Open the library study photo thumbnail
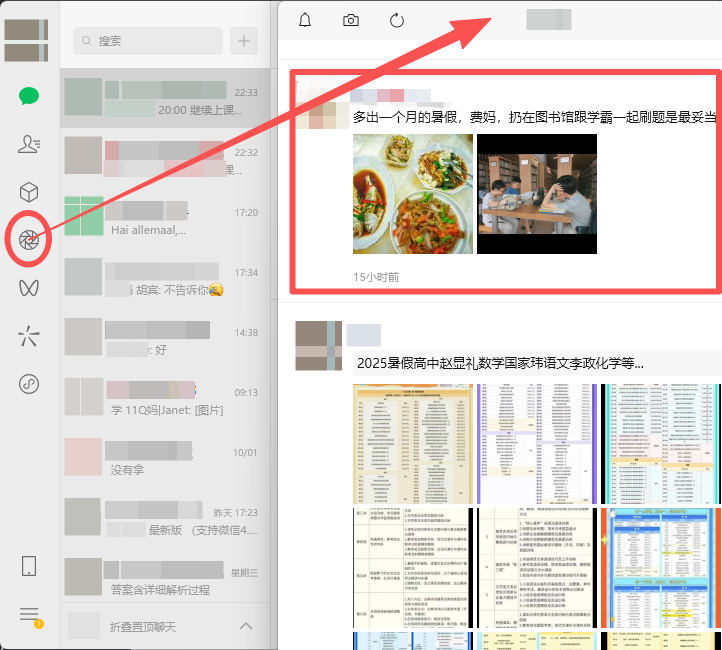722x650 pixels. [x=536, y=194]
